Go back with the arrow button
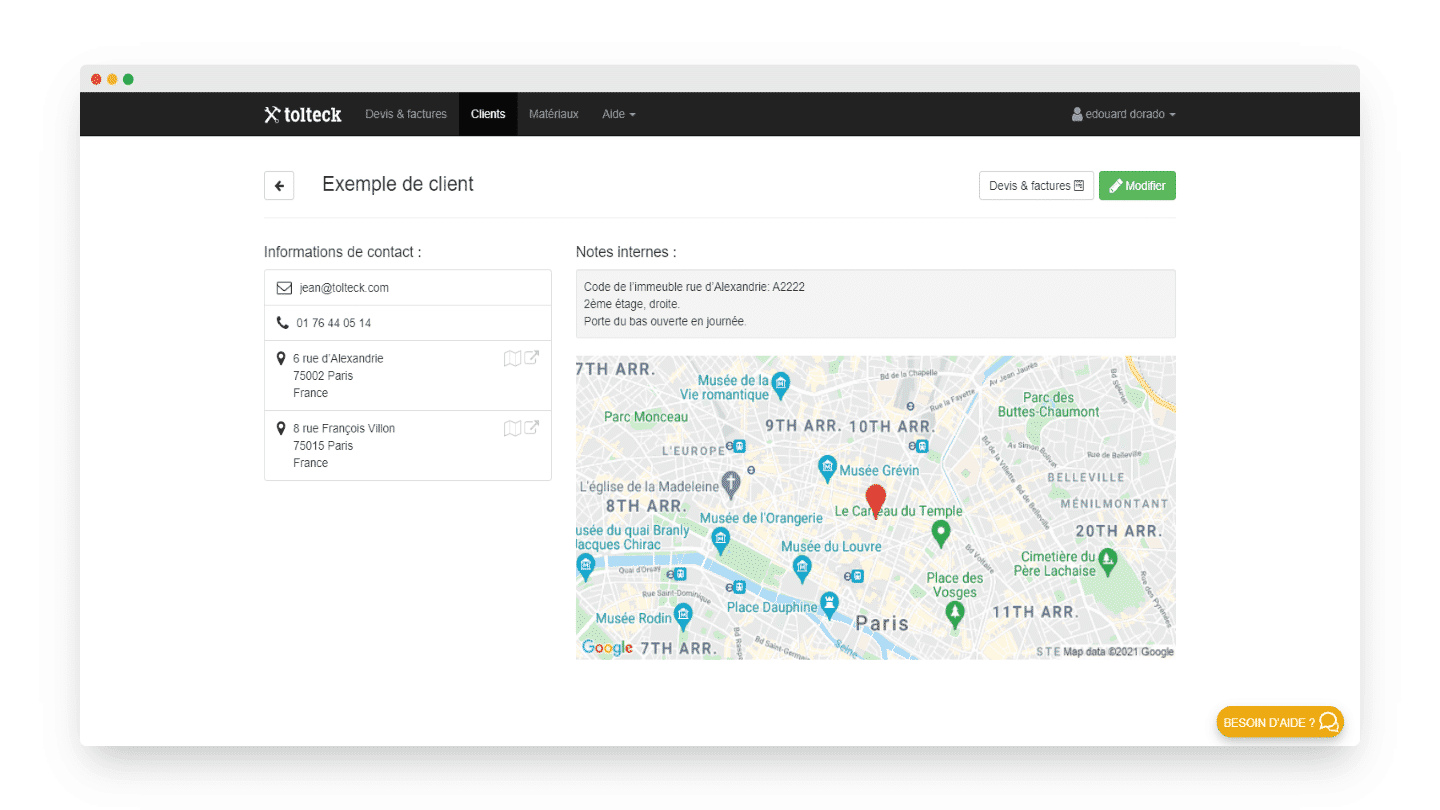 pos(279,186)
